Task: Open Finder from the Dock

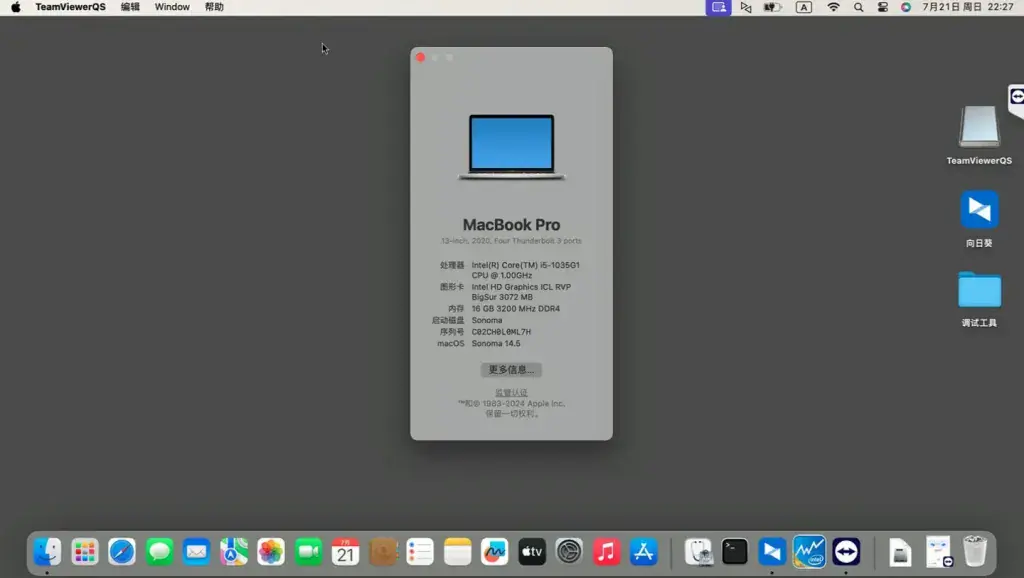Action: pyautogui.click(x=47, y=552)
